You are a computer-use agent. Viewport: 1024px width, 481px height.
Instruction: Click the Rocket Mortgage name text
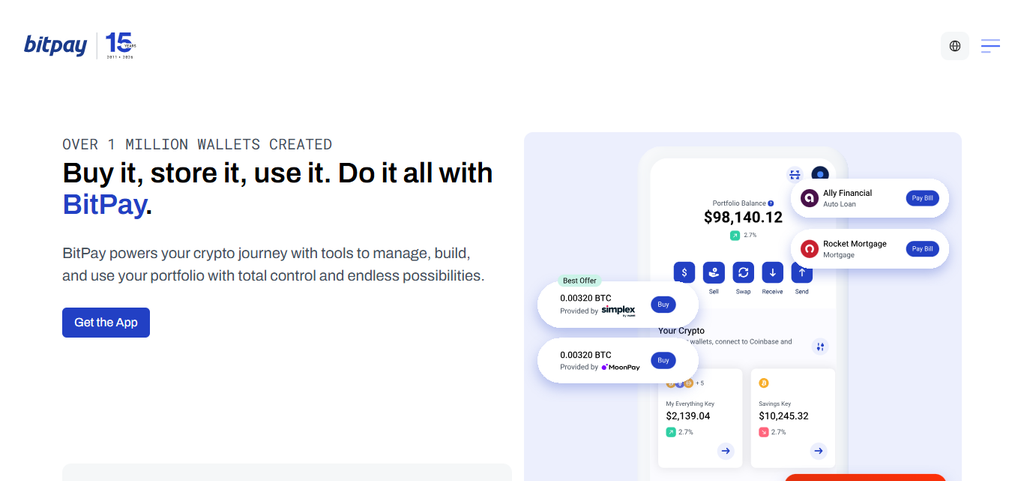coord(855,243)
